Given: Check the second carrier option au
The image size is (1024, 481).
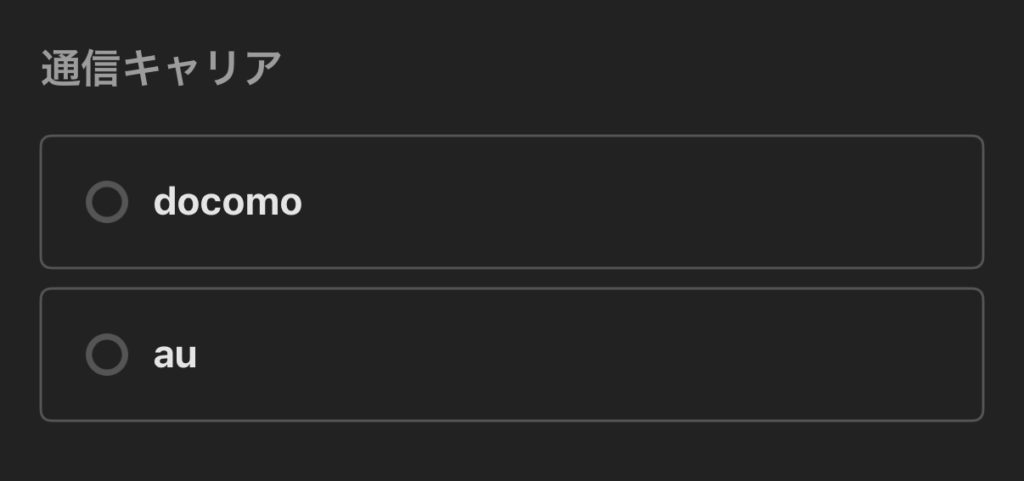Looking at the screenshot, I should pyautogui.click(x=107, y=355).
